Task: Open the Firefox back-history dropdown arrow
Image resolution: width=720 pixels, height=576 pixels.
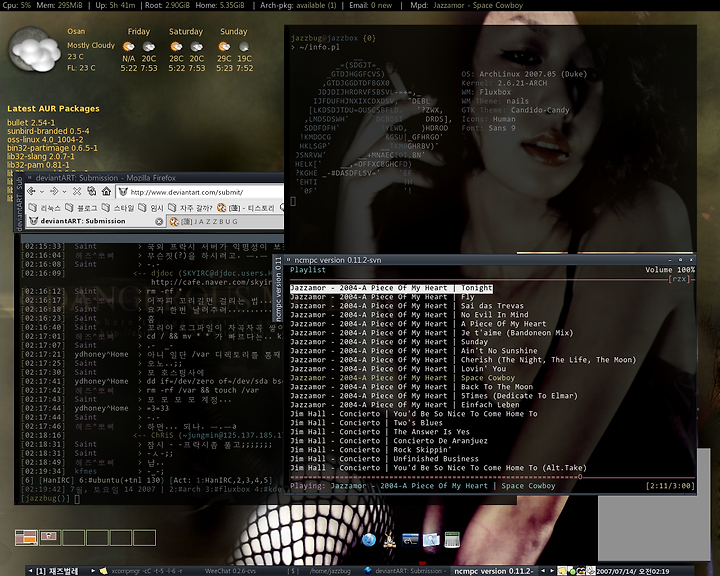Action: coord(42,192)
